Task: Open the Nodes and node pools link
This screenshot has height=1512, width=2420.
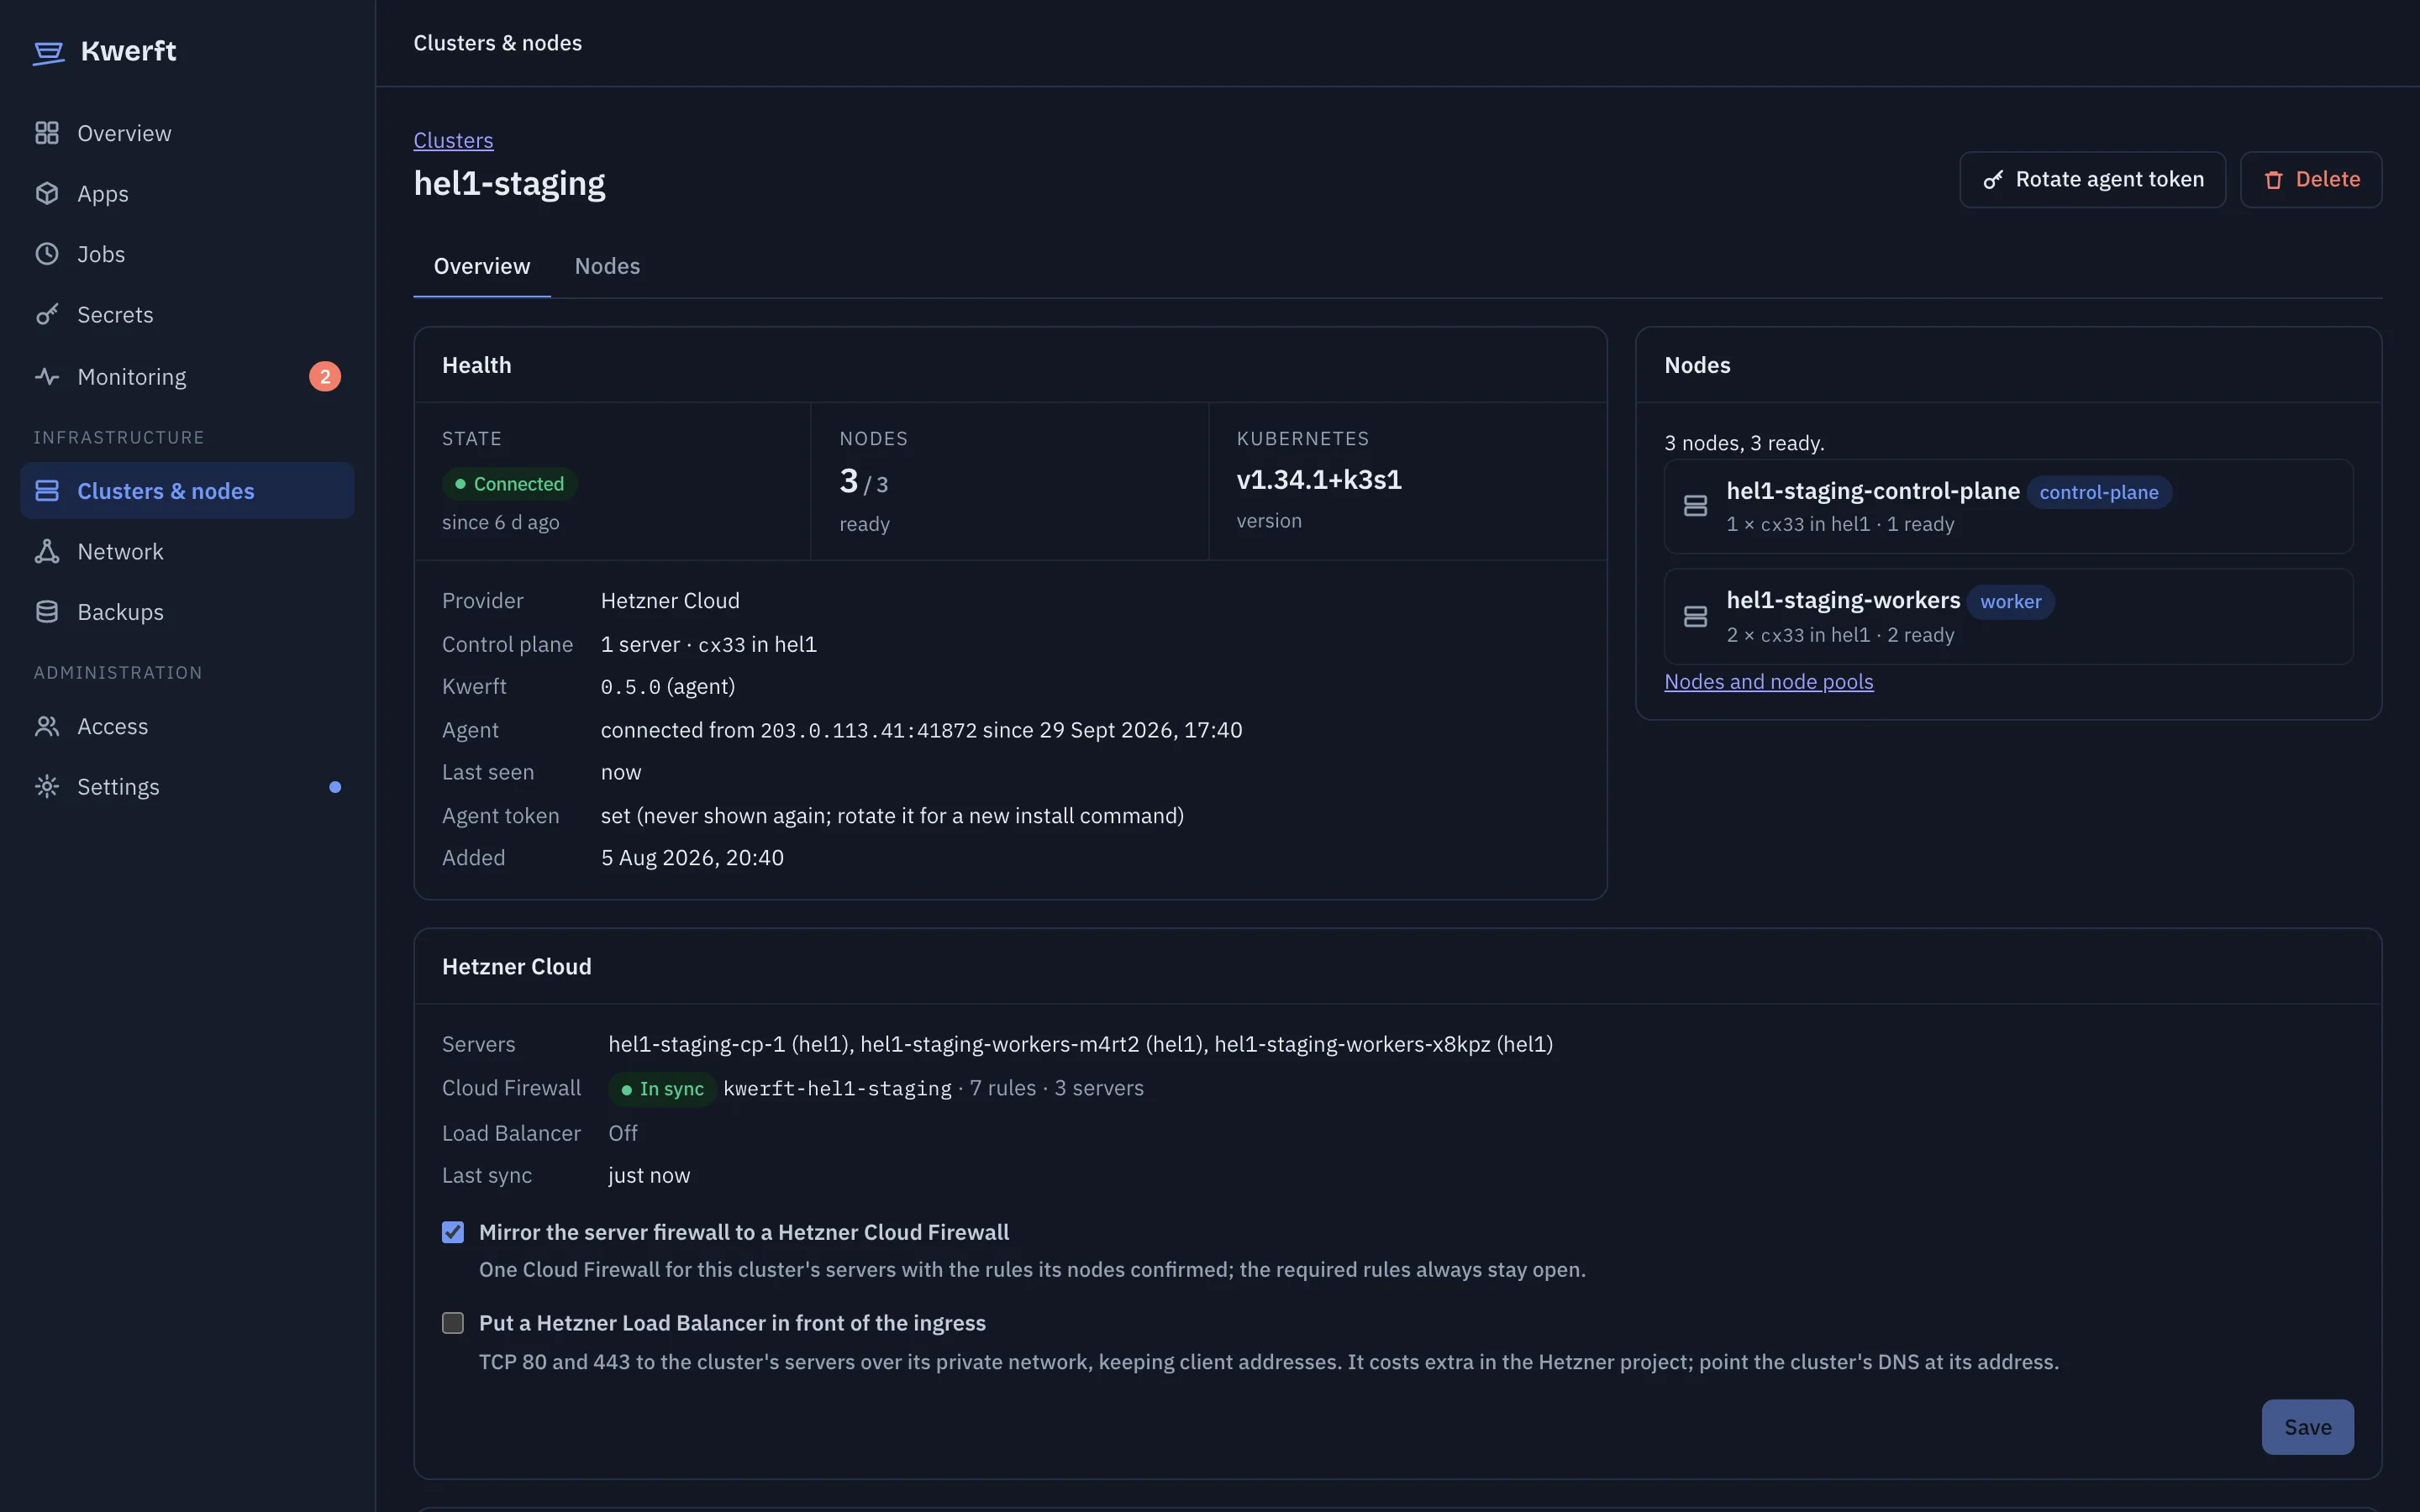Action: click(1769, 681)
